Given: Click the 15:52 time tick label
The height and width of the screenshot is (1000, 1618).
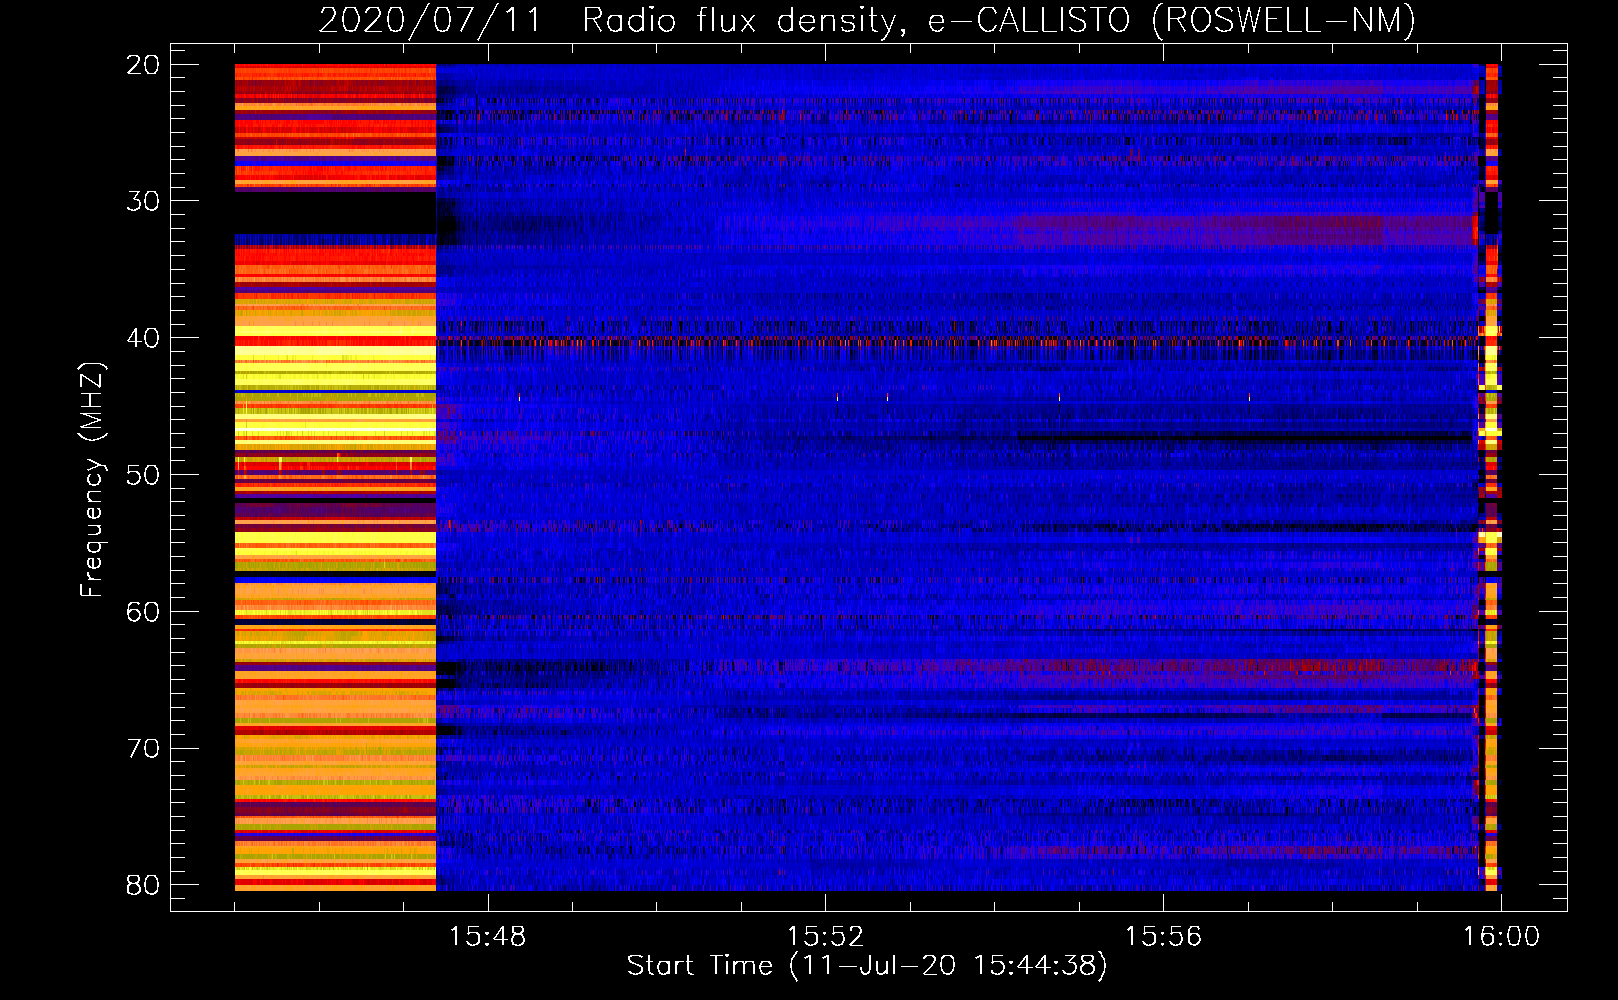Looking at the screenshot, I should pyautogui.click(x=825, y=937).
